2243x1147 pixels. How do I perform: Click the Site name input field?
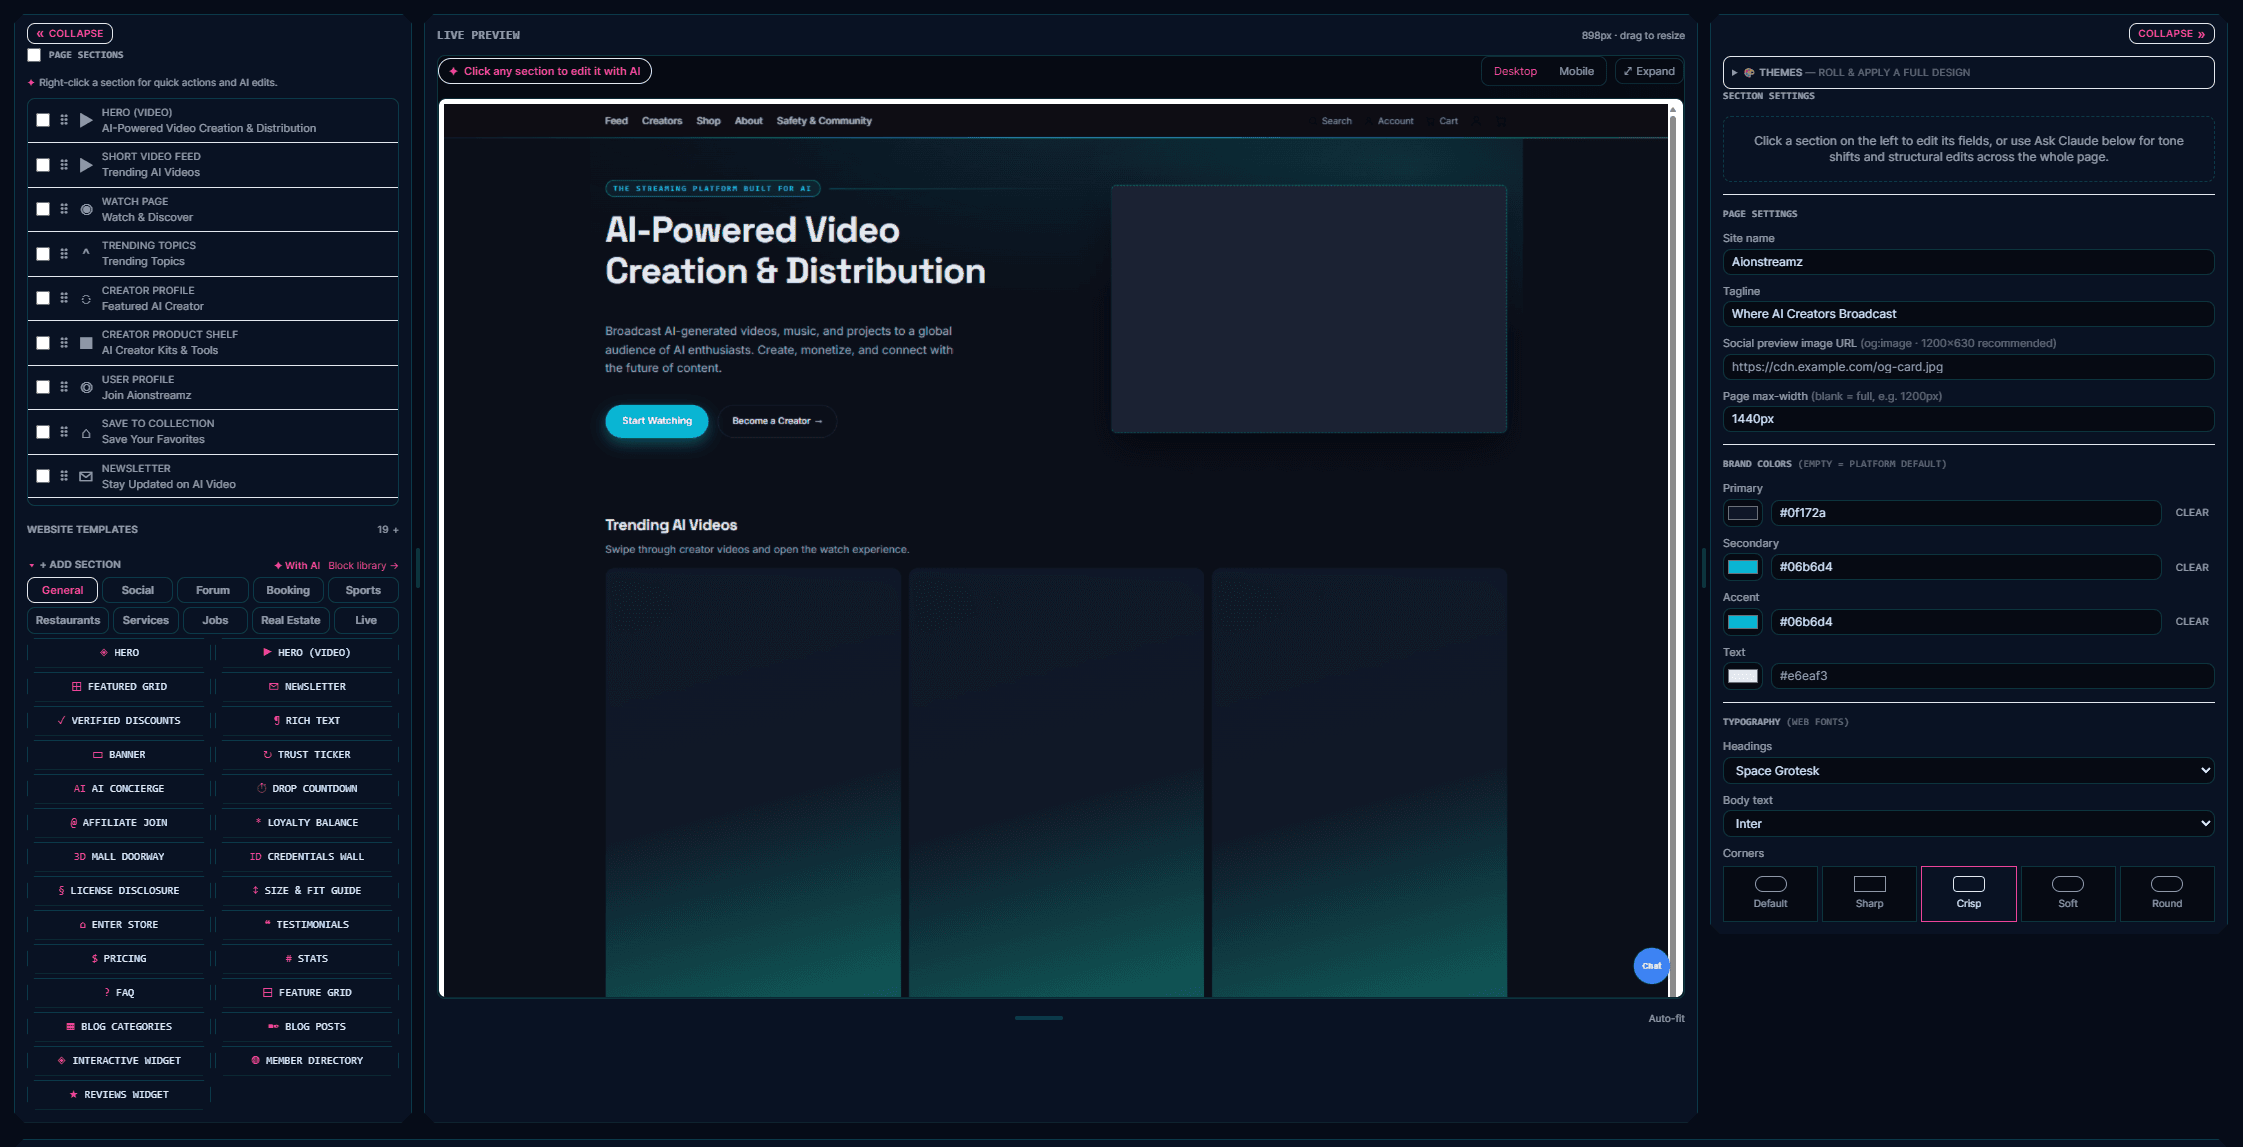1968,262
